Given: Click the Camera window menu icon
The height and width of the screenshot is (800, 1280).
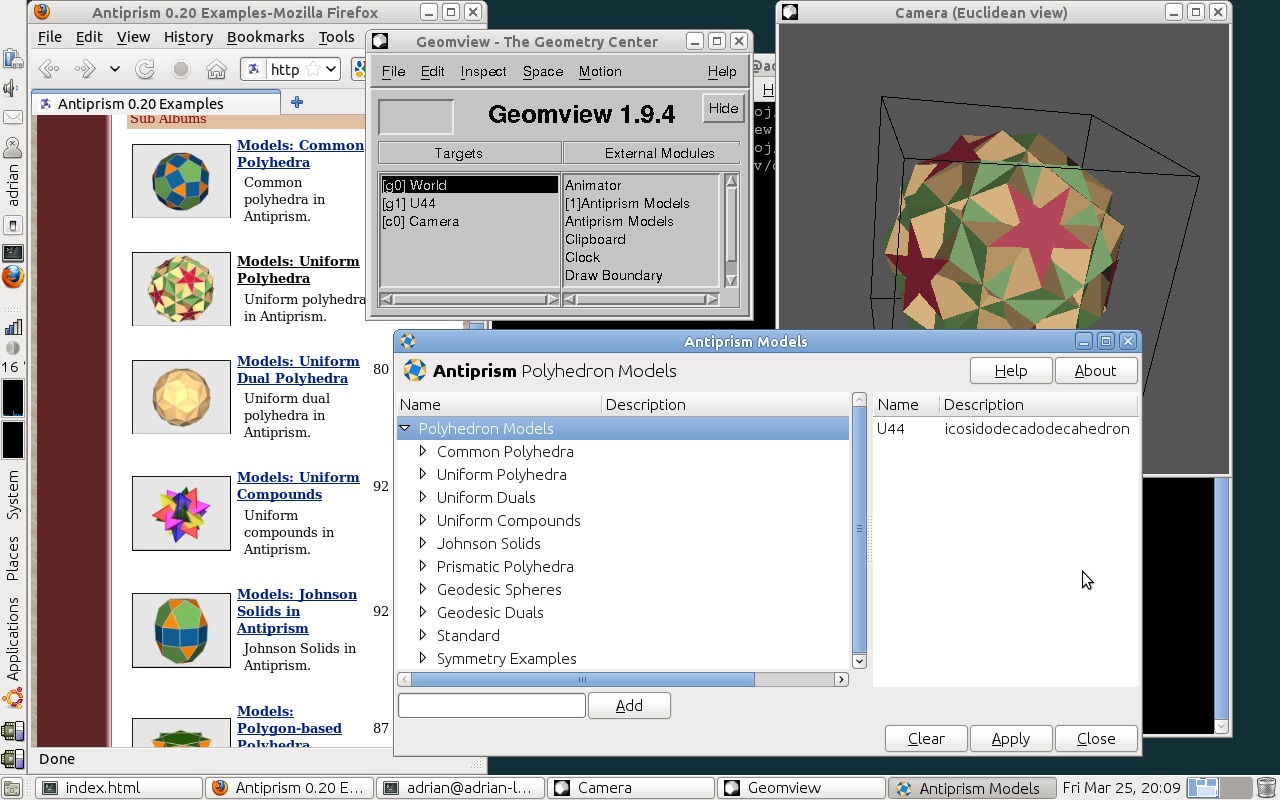Looking at the screenshot, I should pyautogui.click(x=790, y=12).
